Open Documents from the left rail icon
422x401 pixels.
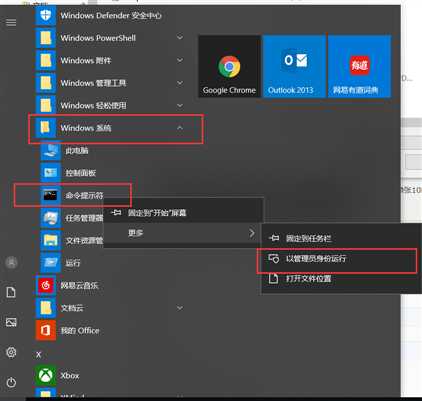click(11, 292)
